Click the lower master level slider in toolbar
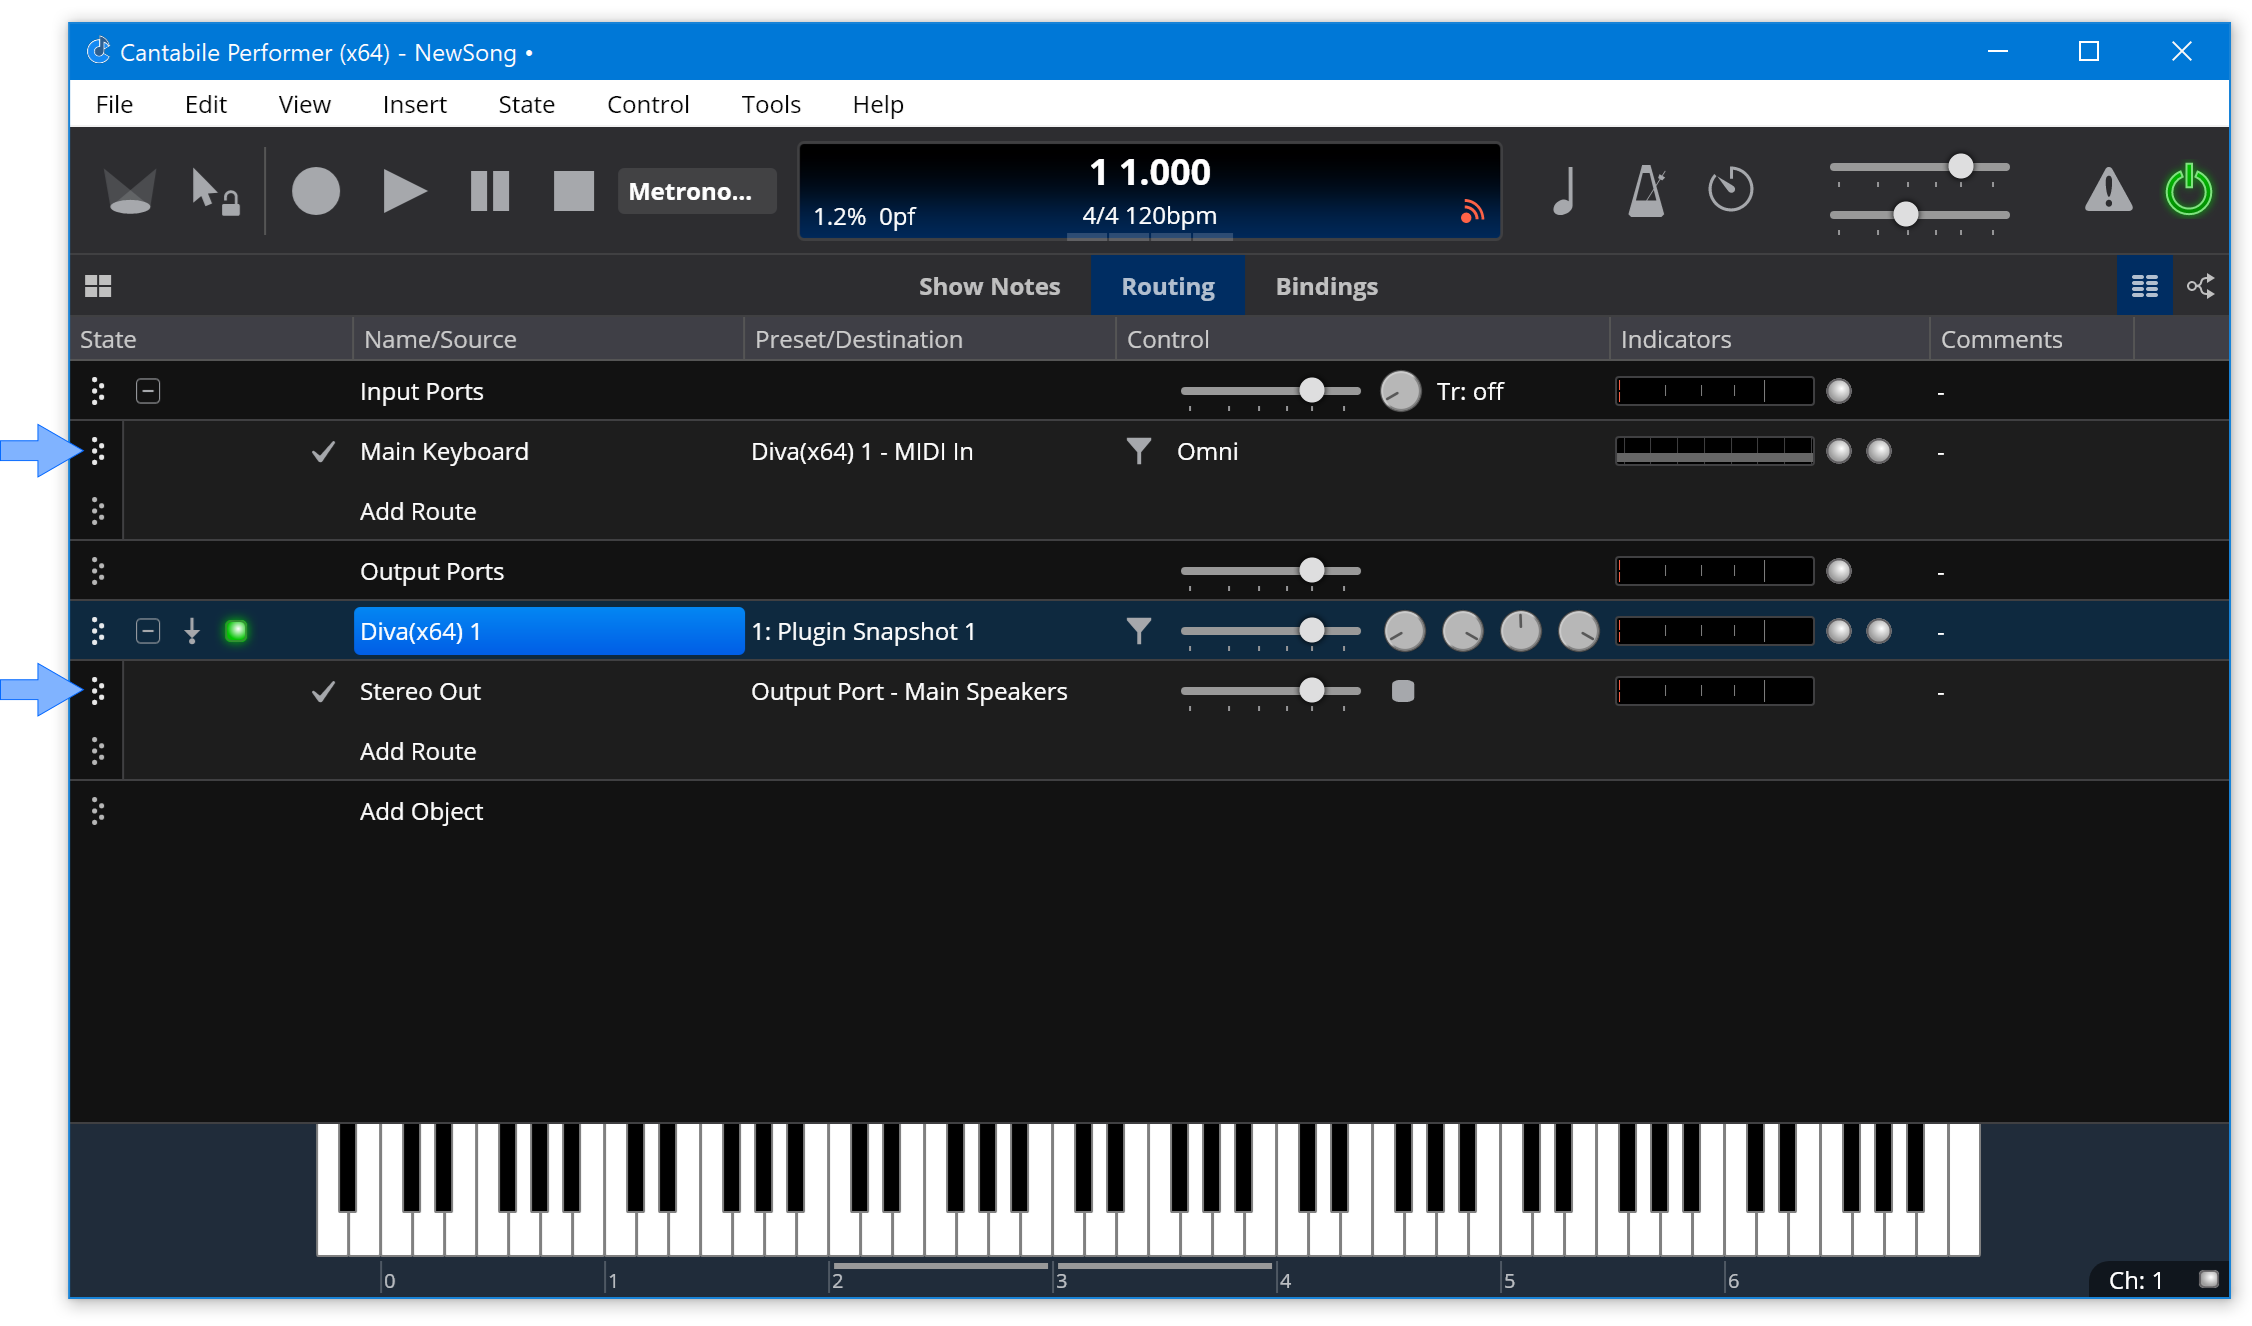Image resolution: width=2252 pixels, height=1326 pixels. [x=1919, y=215]
